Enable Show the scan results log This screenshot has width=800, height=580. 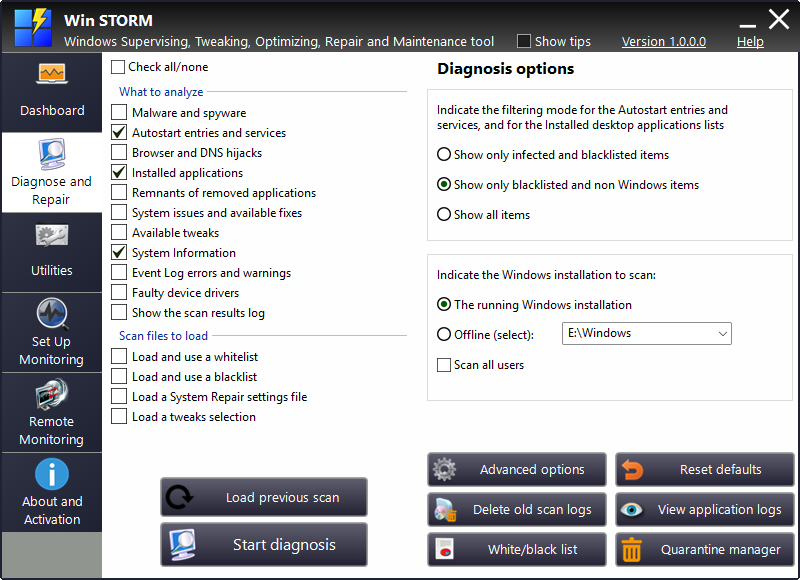pos(119,312)
